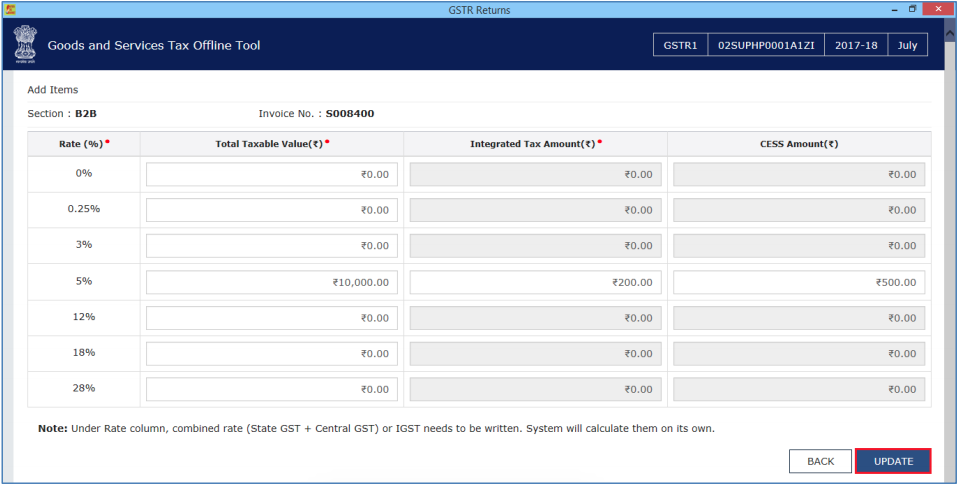The width and height of the screenshot is (958, 484).
Task: Click Integrated Tax Amount field for 12%
Action: [x=535, y=318]
